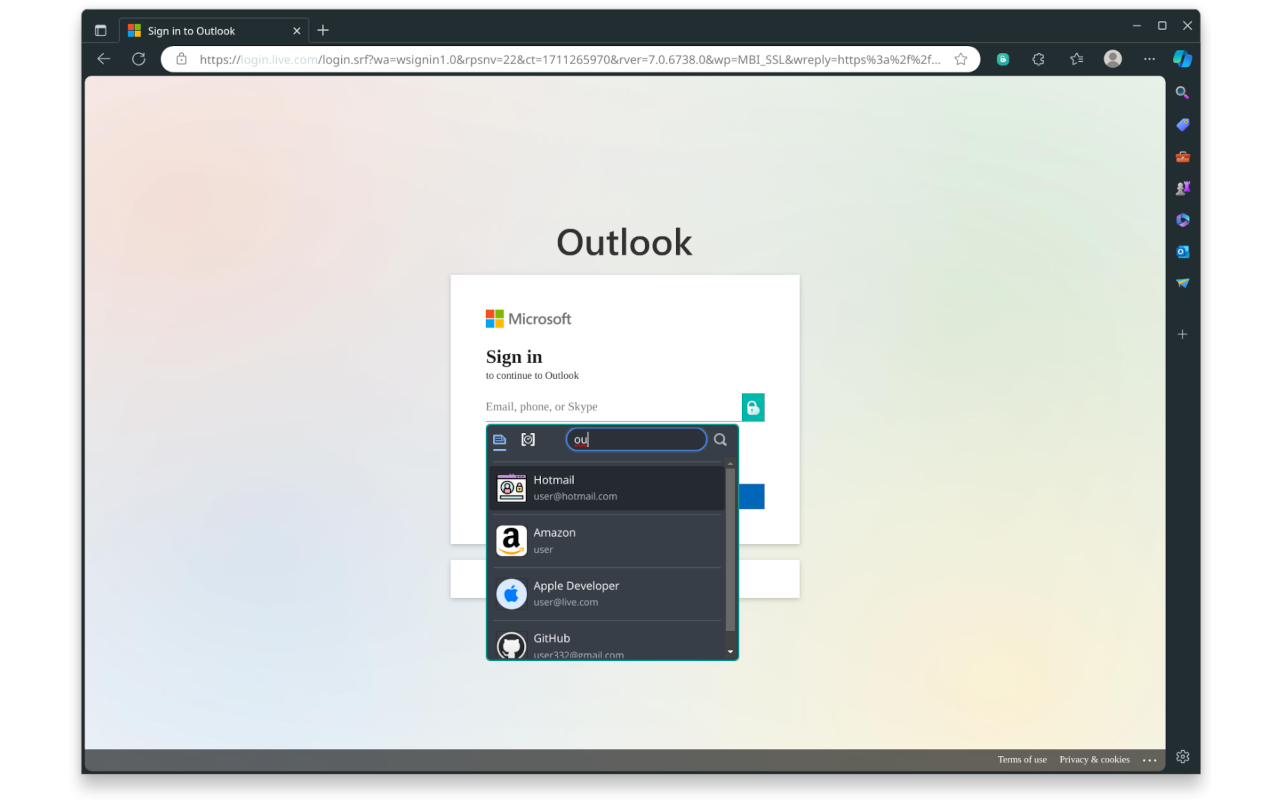
Task: Click the green lock autofill icon
Action: click(753, 407)
